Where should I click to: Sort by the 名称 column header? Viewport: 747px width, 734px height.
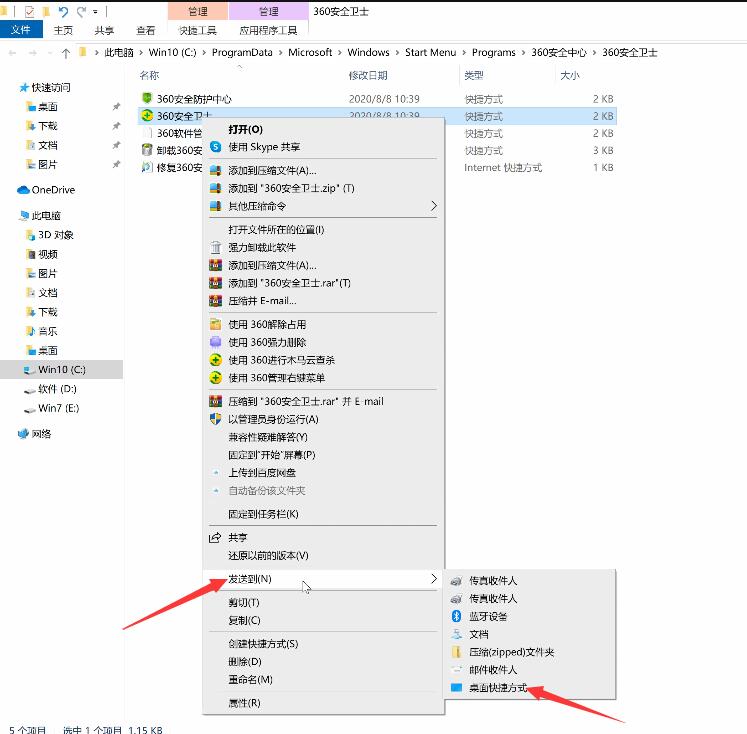pyautogui.click(x=149, y=75)
